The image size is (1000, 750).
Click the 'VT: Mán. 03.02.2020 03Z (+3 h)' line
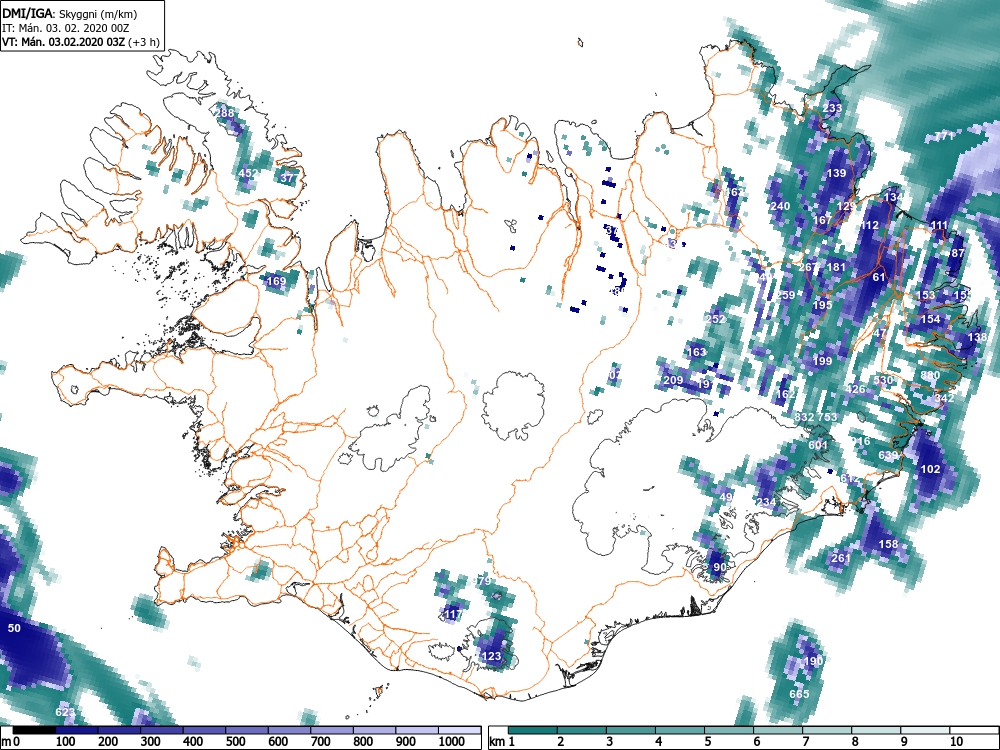80,42
